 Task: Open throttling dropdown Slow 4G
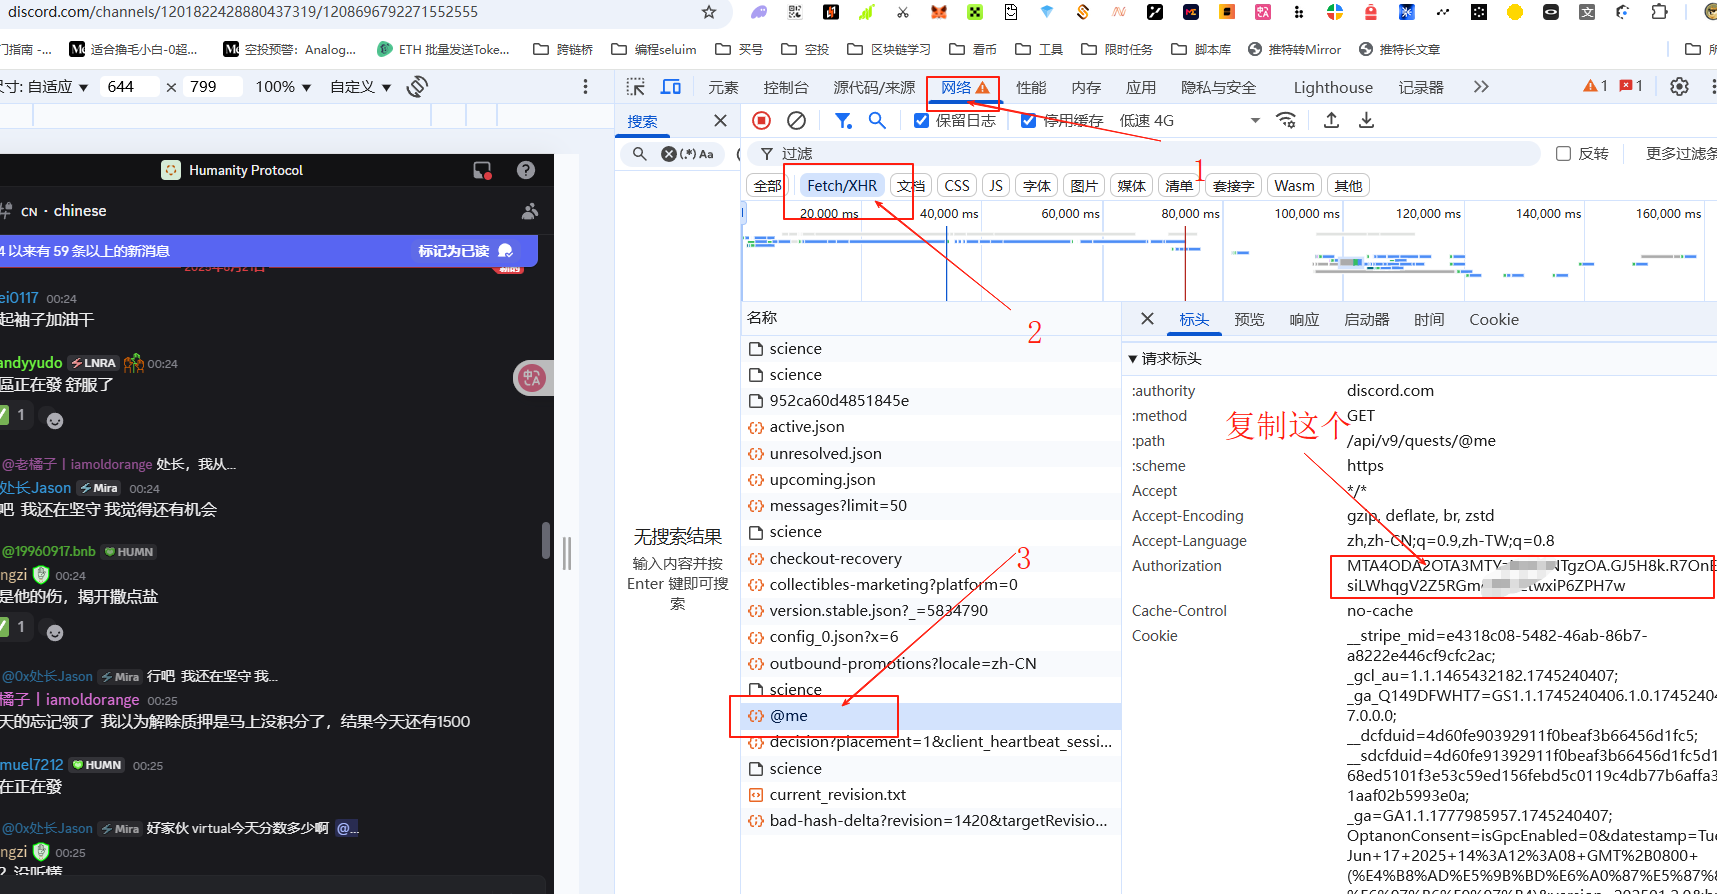coord(1190,121)
